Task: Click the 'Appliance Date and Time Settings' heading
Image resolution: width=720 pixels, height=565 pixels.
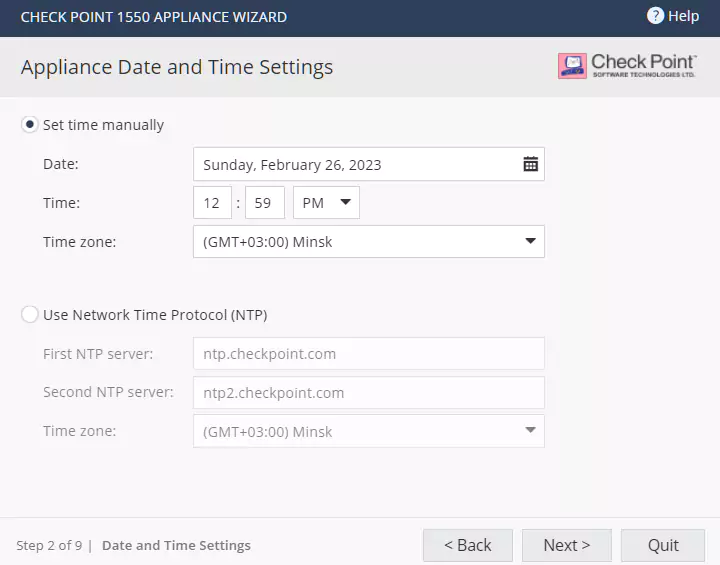Action: [177, 68]
